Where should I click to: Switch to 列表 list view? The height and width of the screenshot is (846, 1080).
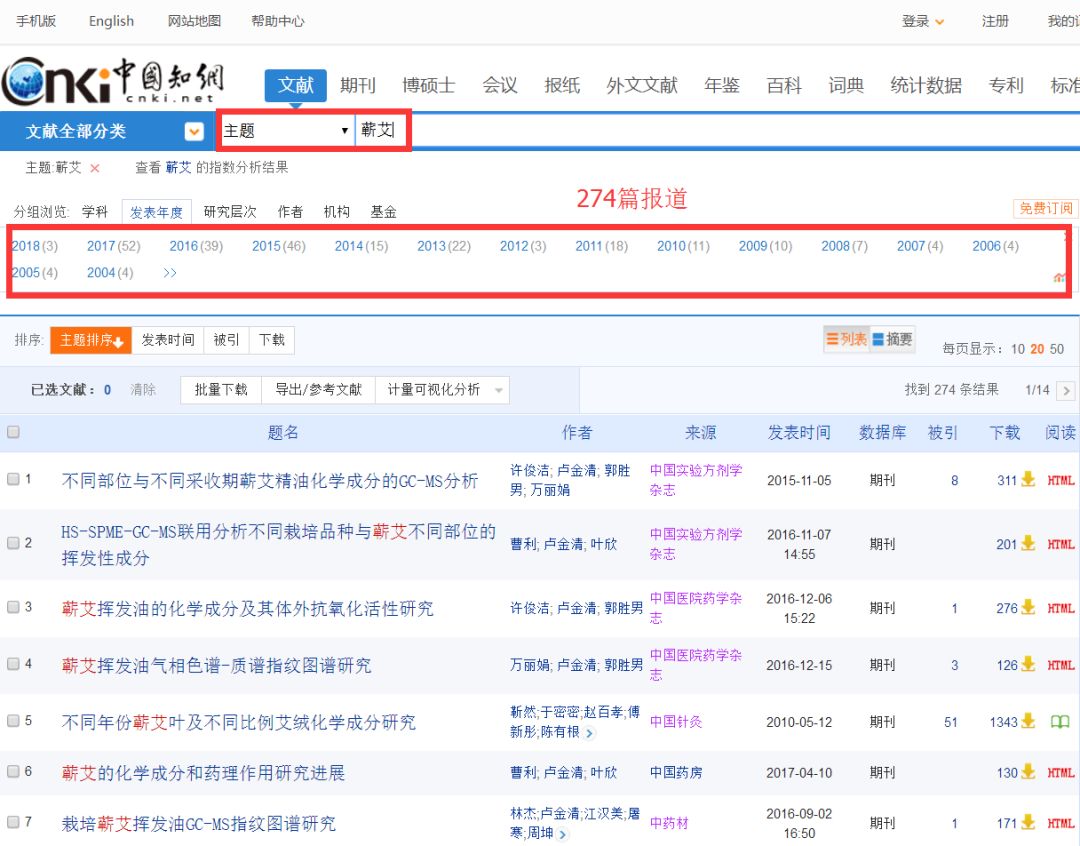847,339
